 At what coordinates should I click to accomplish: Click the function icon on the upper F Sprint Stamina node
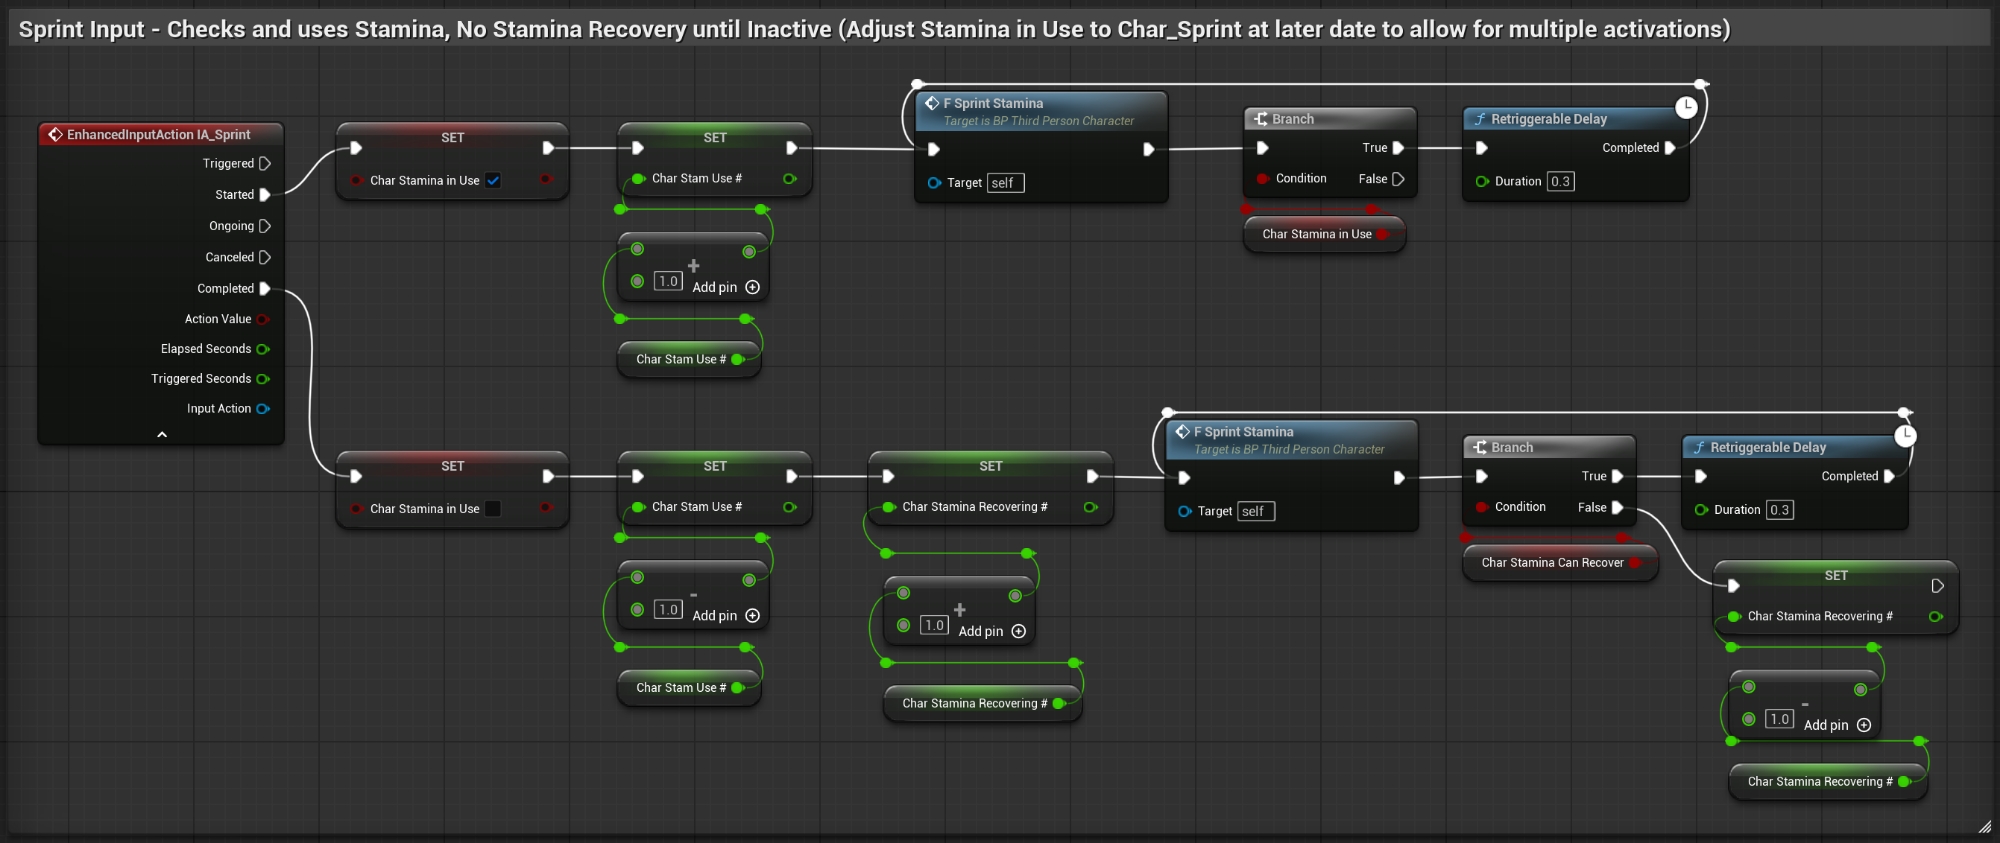[x=931, y=103]
